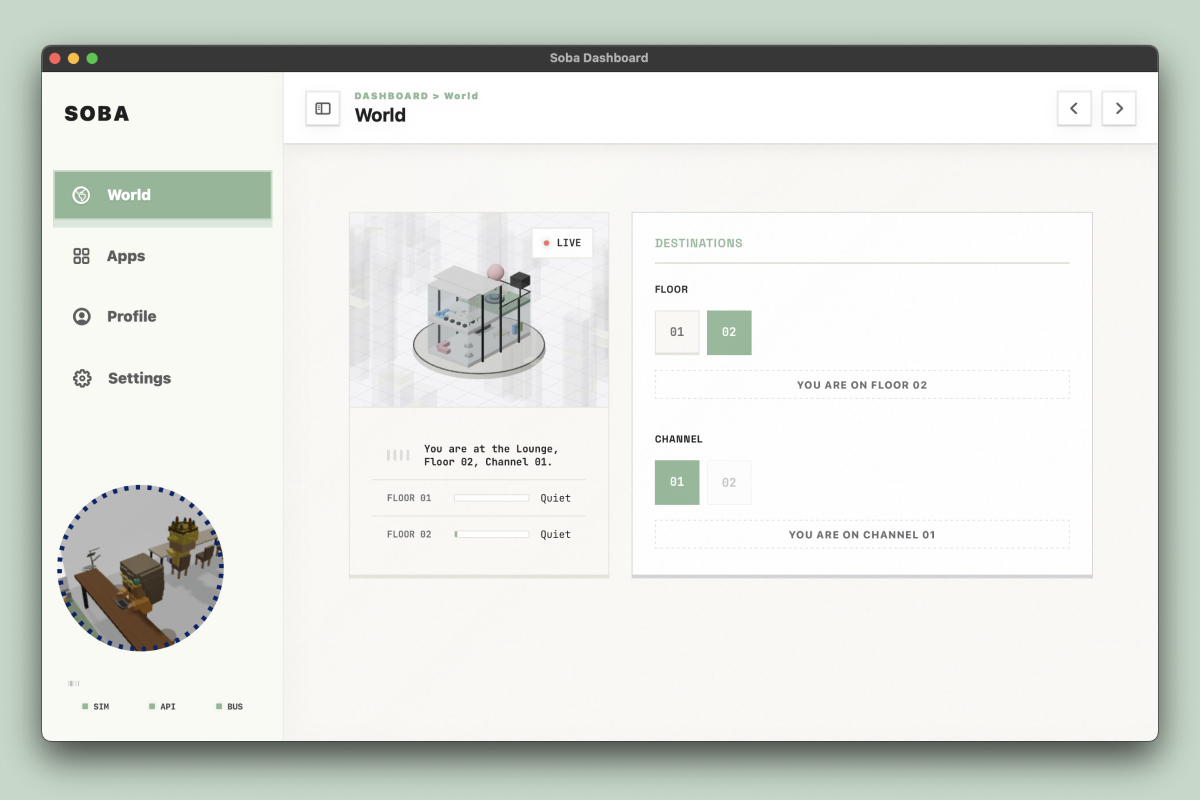Image resolution: width=1200 pixels, height=800 pixels.
Task: Open the circular avatar camera preview
Action: 141,568
